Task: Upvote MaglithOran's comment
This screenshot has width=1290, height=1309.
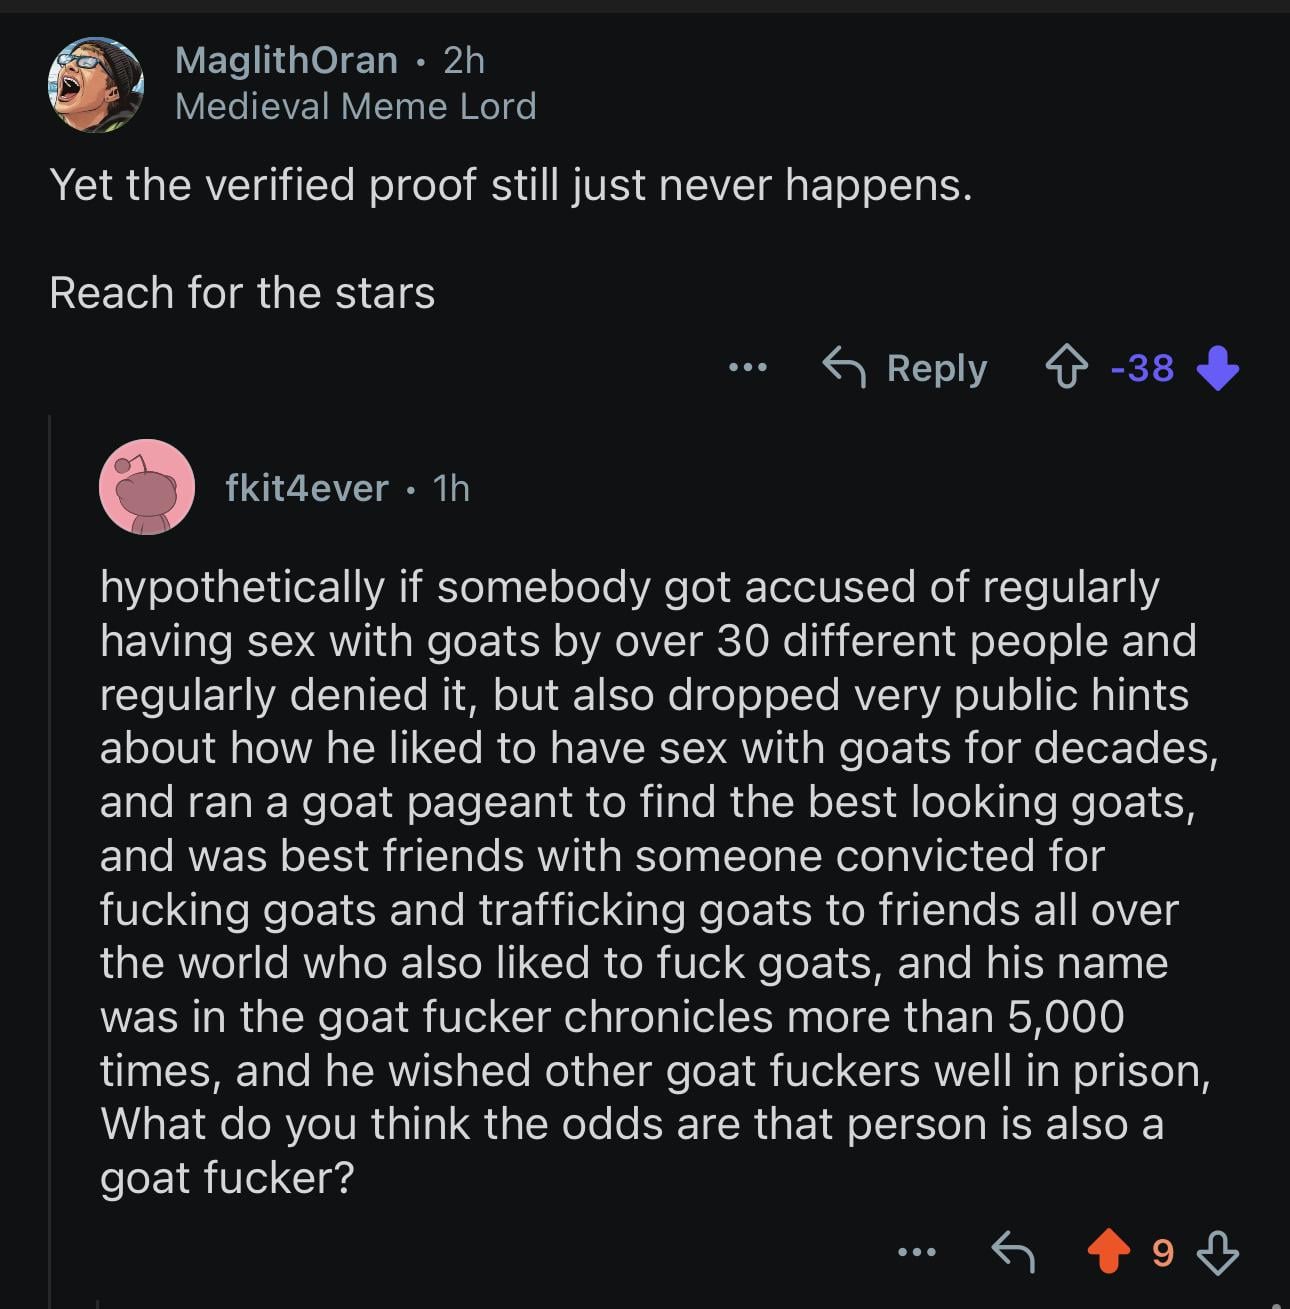Action: click(x=1066, y=368)
